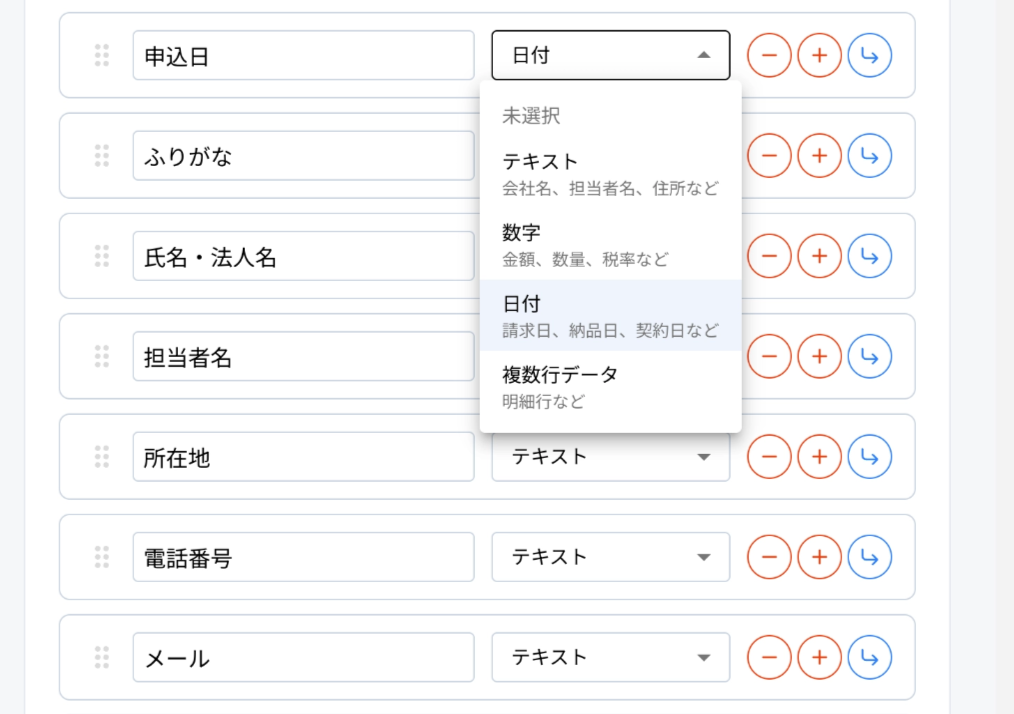Open the type dropdown for 所在地 row

(x=610, y=457)
